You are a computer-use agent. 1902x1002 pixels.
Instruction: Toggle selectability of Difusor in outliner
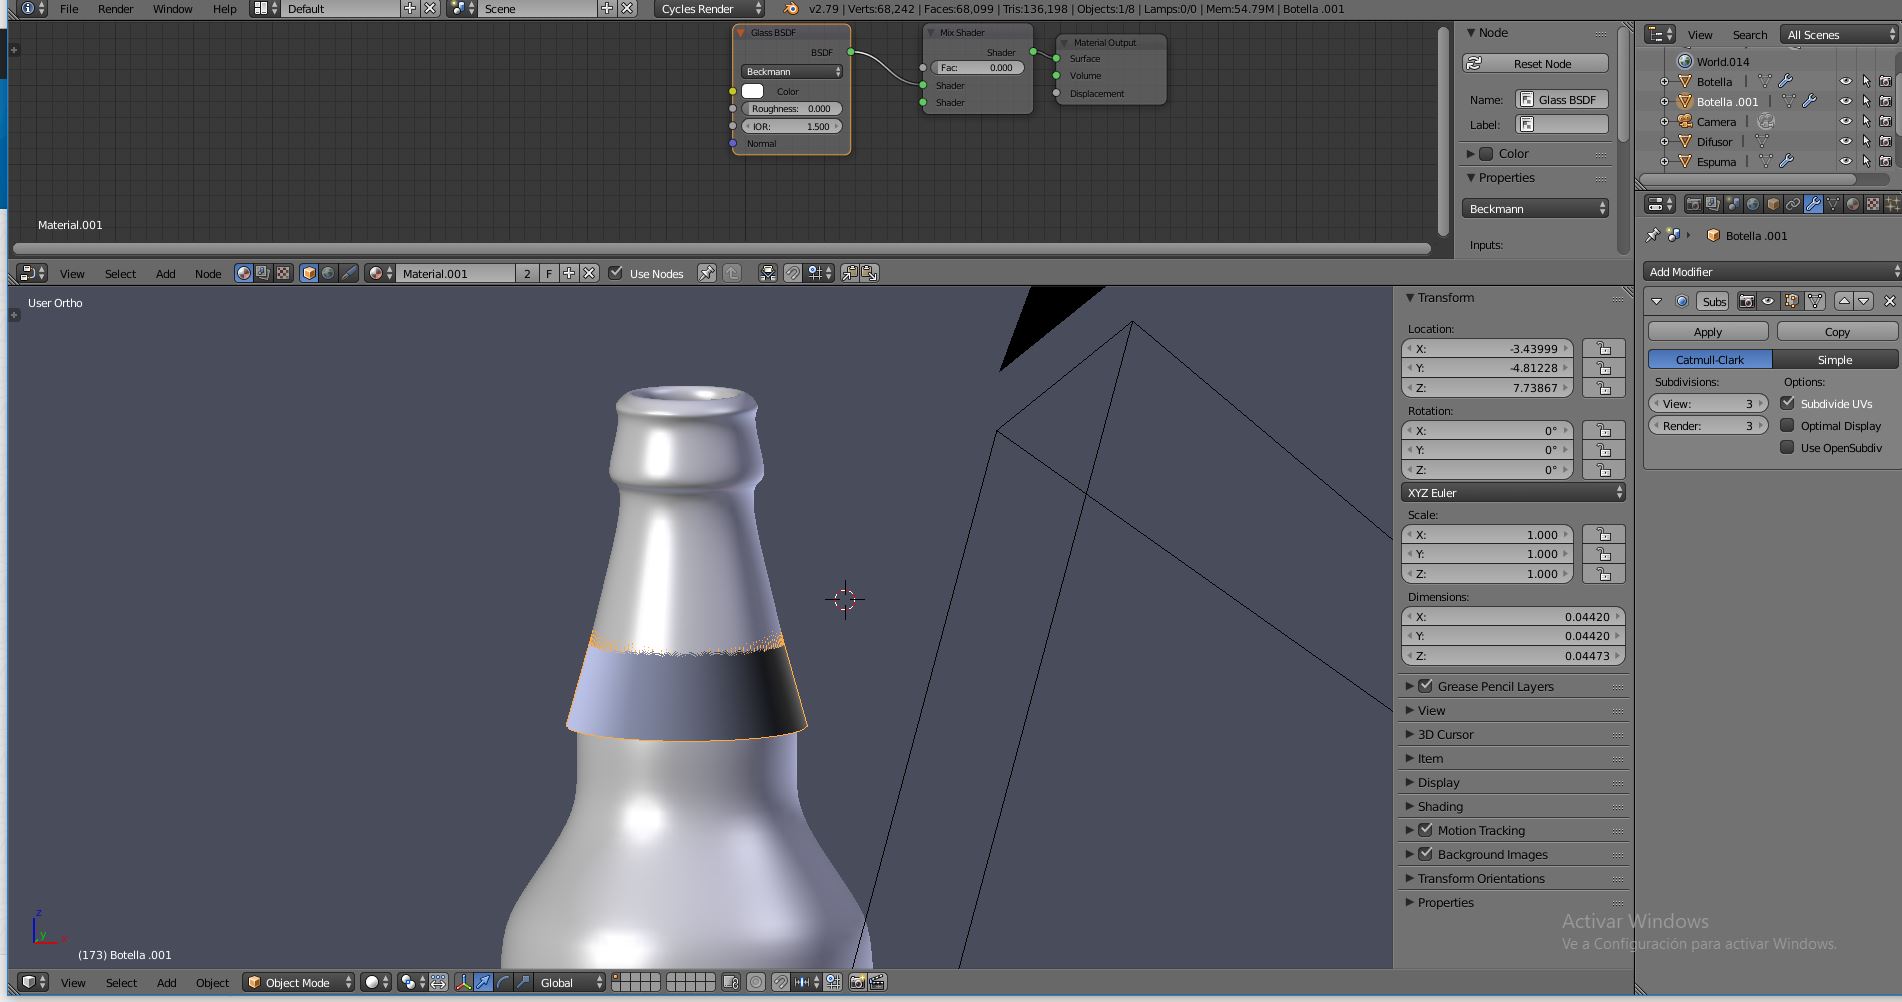click(1866, 141)
